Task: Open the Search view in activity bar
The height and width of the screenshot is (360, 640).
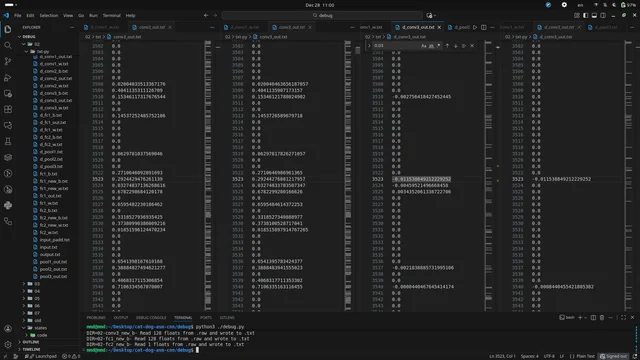Action: (8, 45)
